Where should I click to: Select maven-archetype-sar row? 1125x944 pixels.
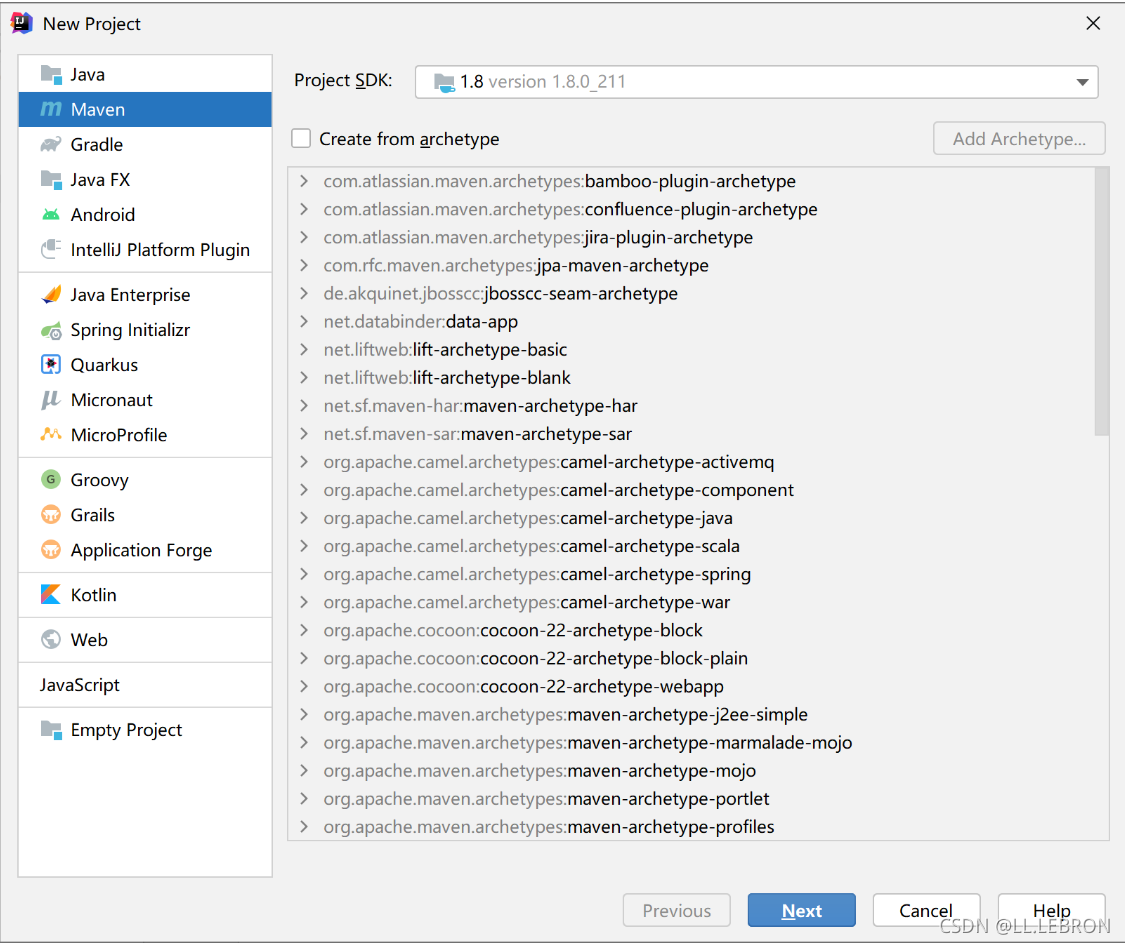pos(691,433)
